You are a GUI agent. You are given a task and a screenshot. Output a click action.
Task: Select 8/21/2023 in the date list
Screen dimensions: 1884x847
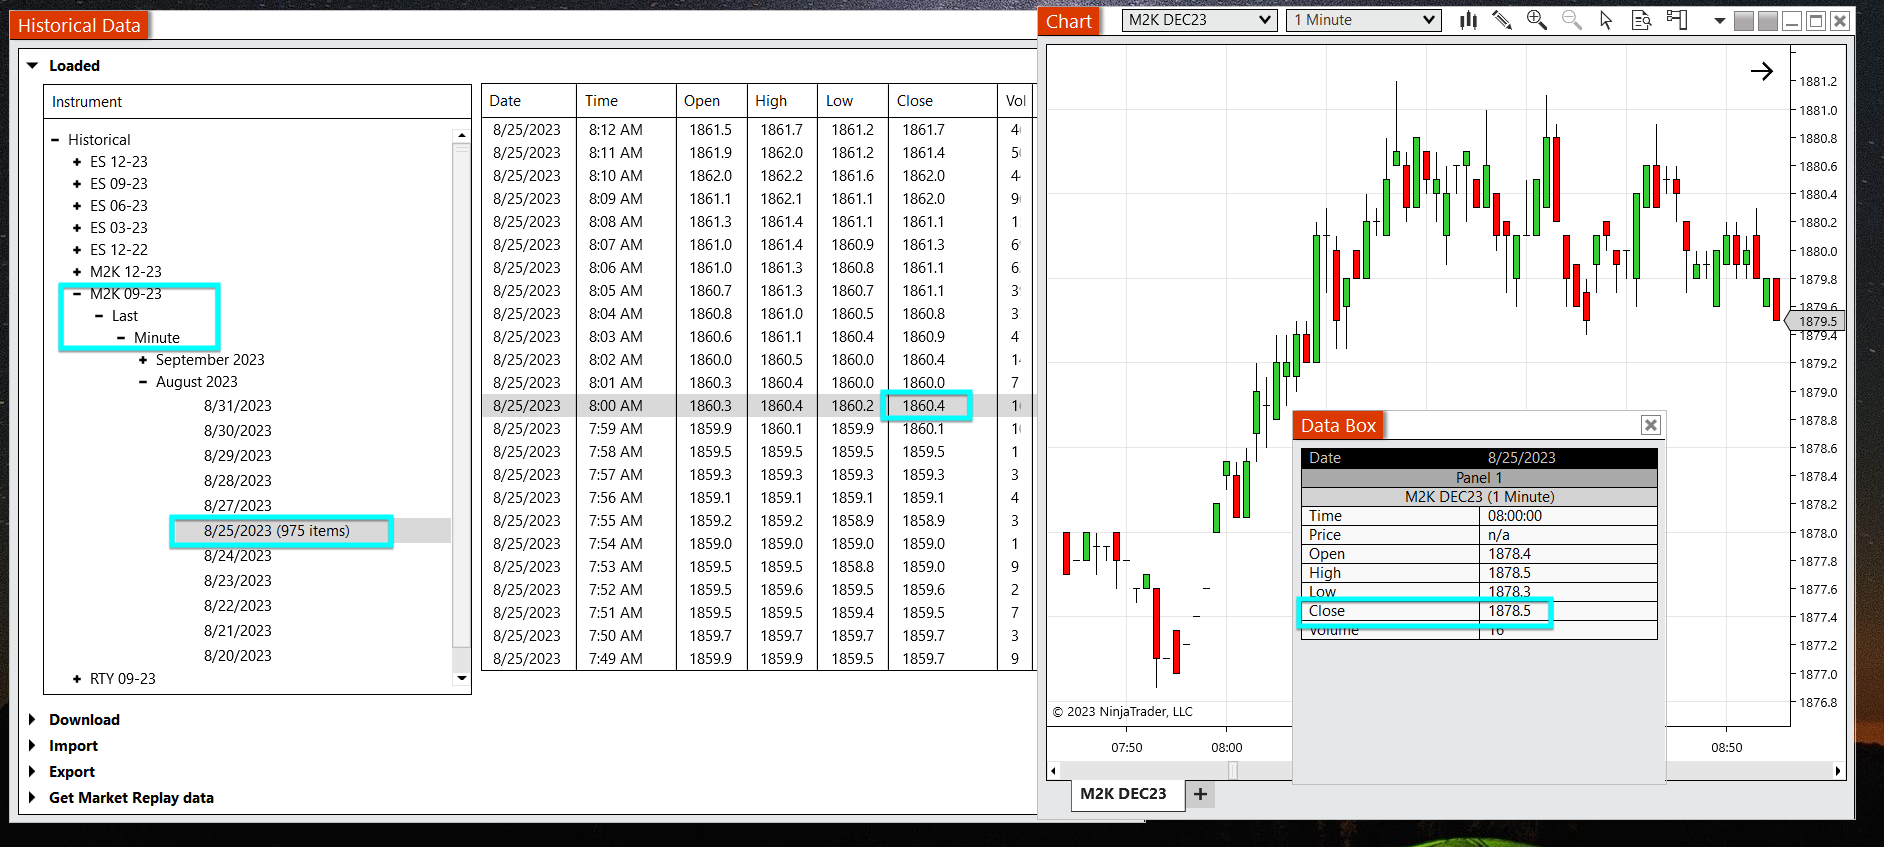coord(238,631)
